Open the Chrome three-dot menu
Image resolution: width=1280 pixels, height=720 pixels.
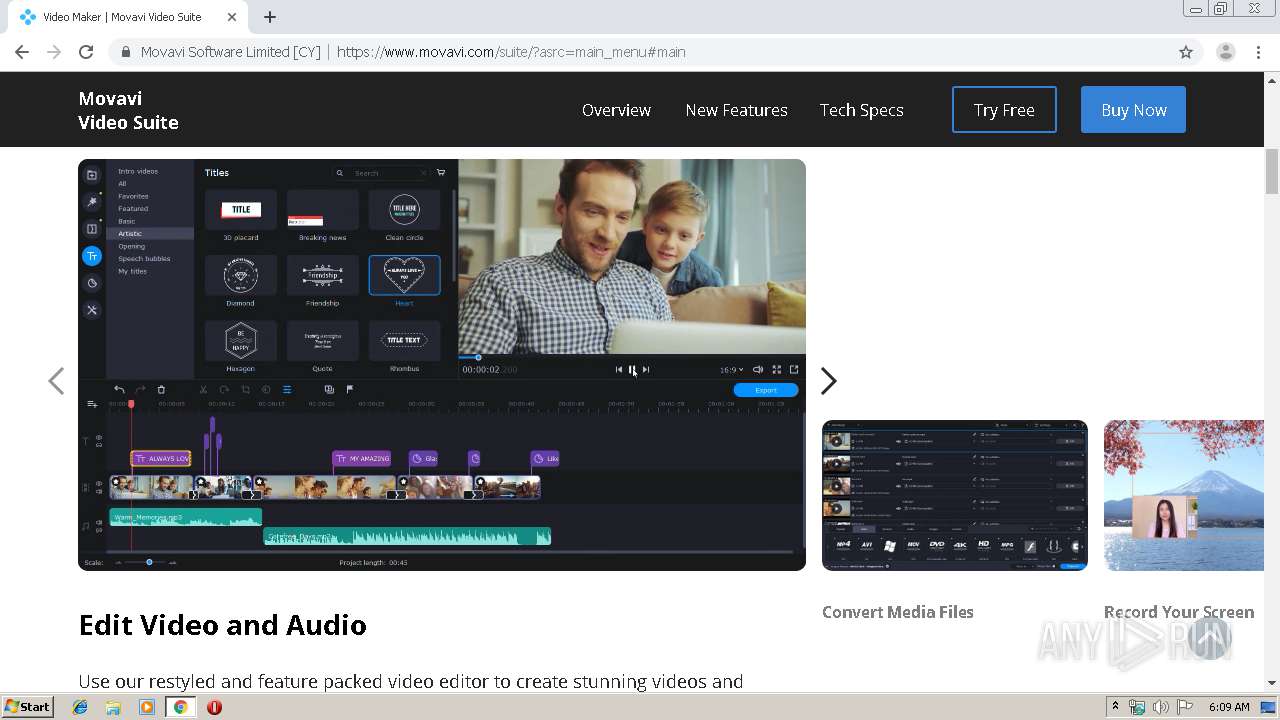tap(1258, 52)
